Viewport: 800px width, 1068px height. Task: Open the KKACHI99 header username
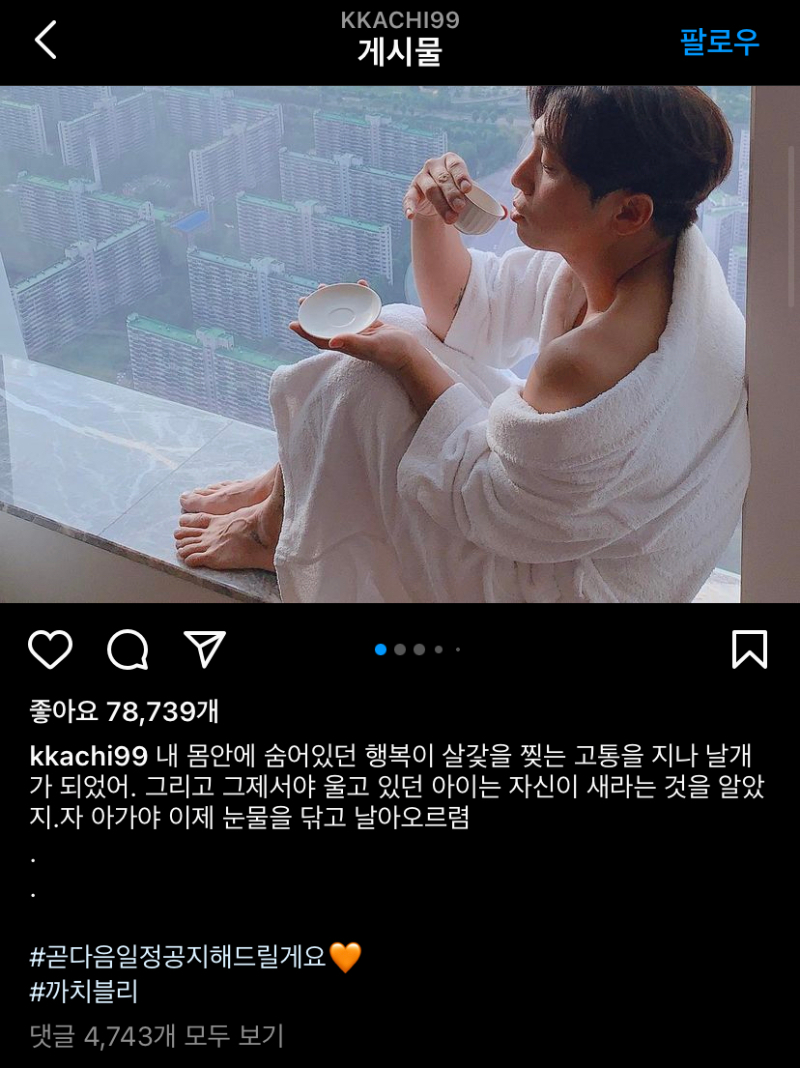pyautogui.click(x=400, y=20)
